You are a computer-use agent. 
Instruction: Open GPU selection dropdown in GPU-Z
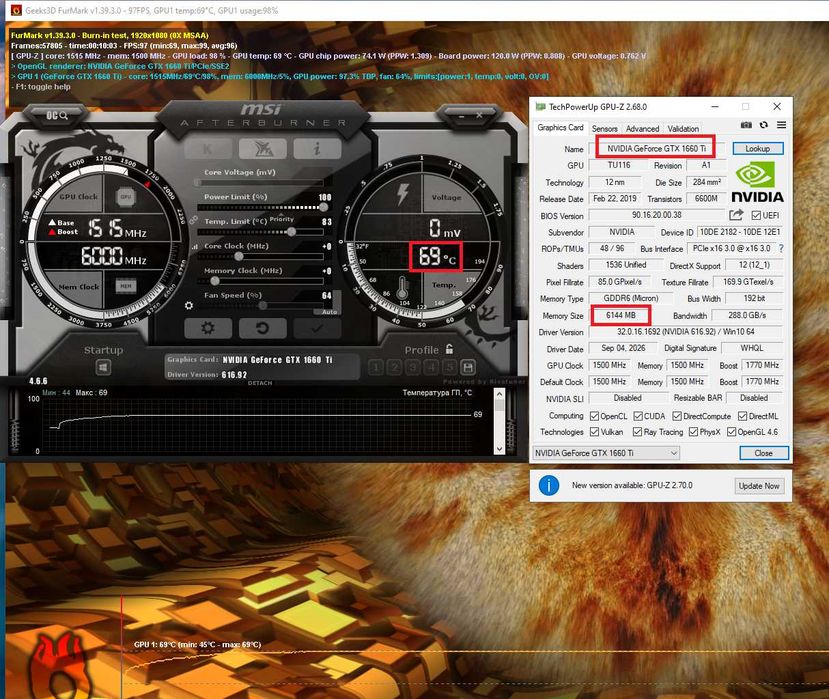pyautogui.click(x=606, y=453)
